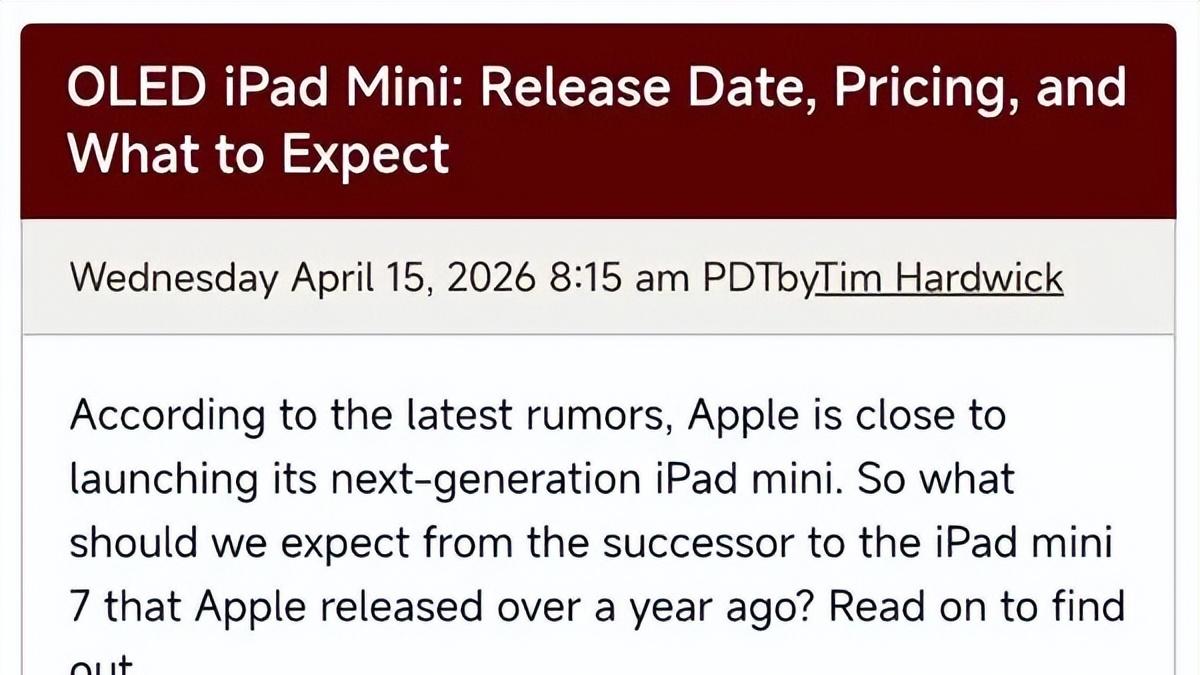Click "What to Expect" in the headline
1200x675 pixels.
(x=259, y=156)
